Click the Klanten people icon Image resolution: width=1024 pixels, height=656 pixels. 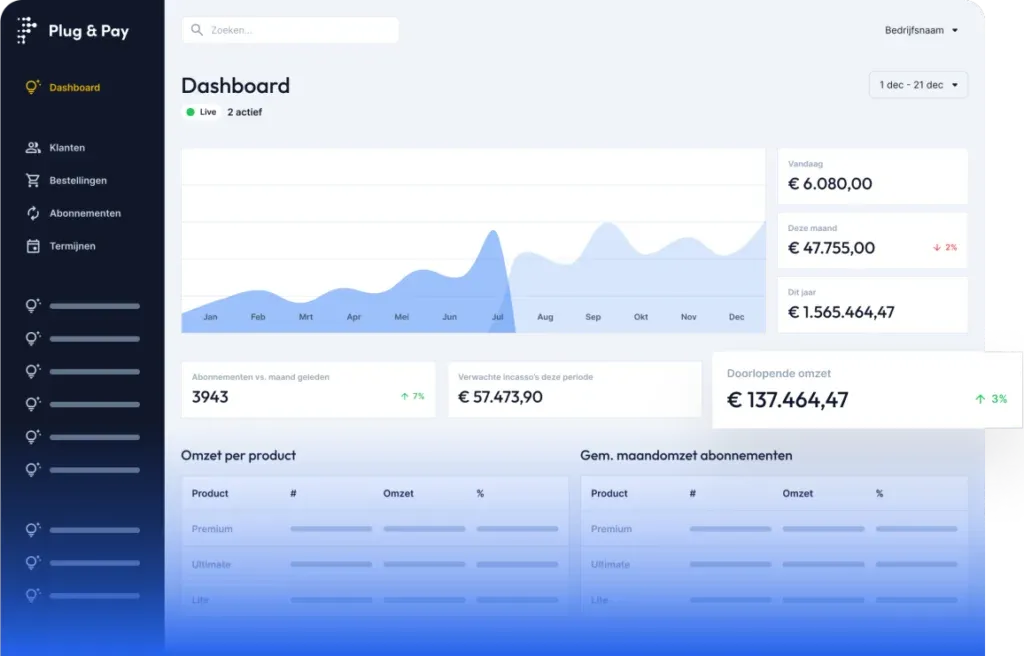tap(33, 148)
